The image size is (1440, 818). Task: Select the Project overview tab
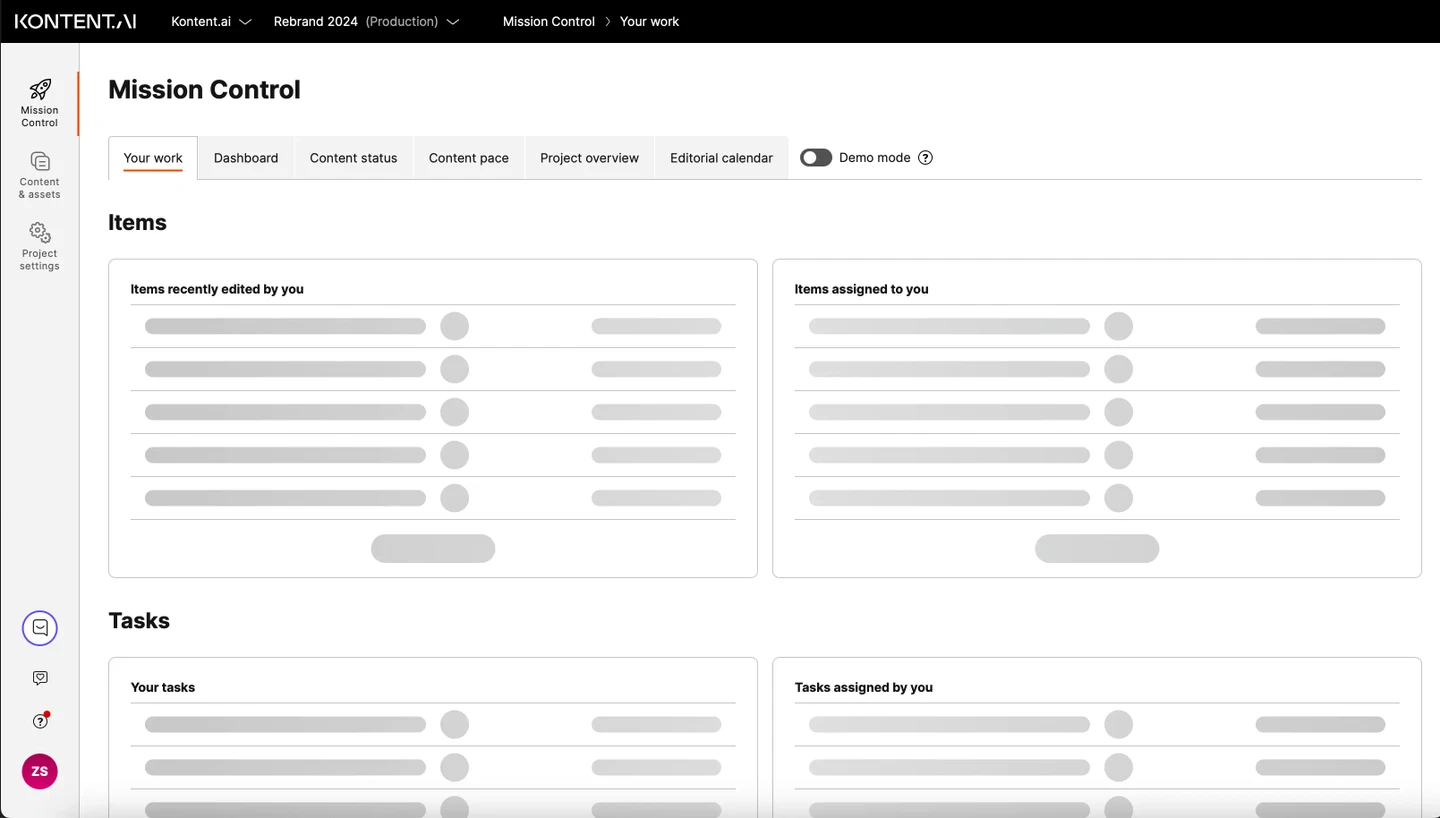coord(589,158)
